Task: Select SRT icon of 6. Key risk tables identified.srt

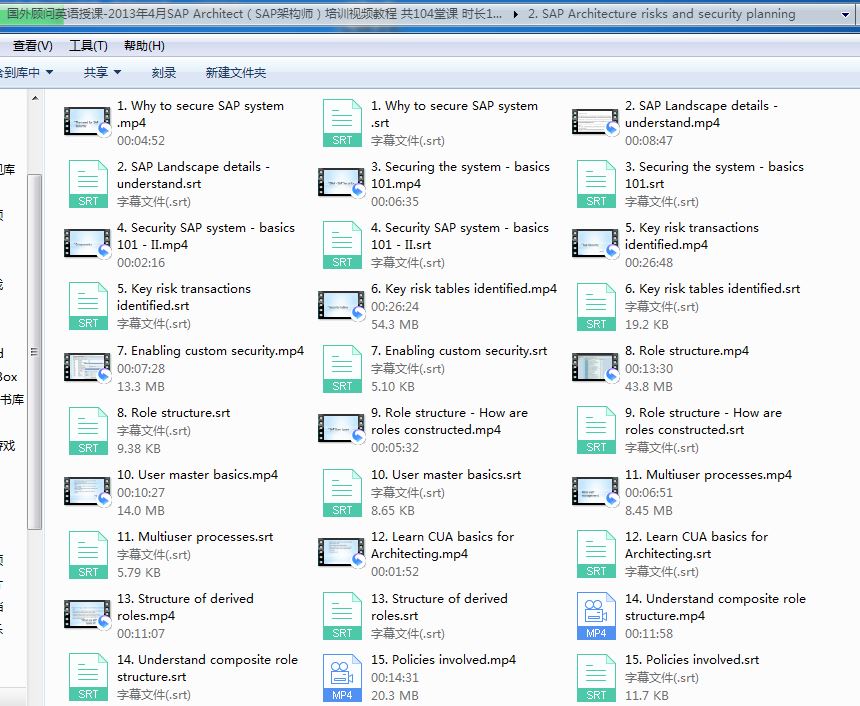Action: pos(596,307)
